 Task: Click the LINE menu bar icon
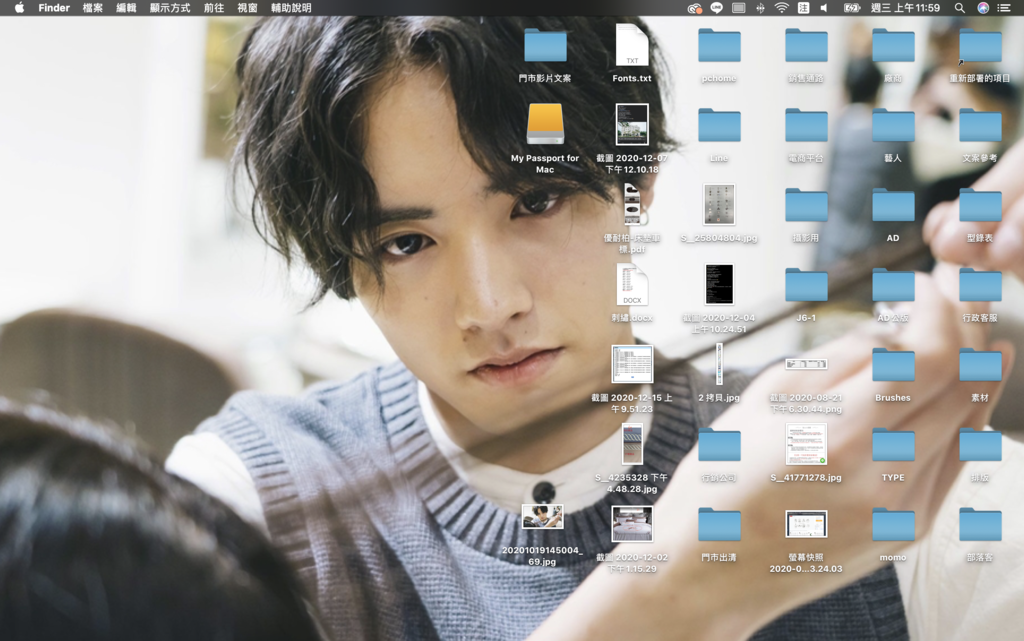(716, 8)
